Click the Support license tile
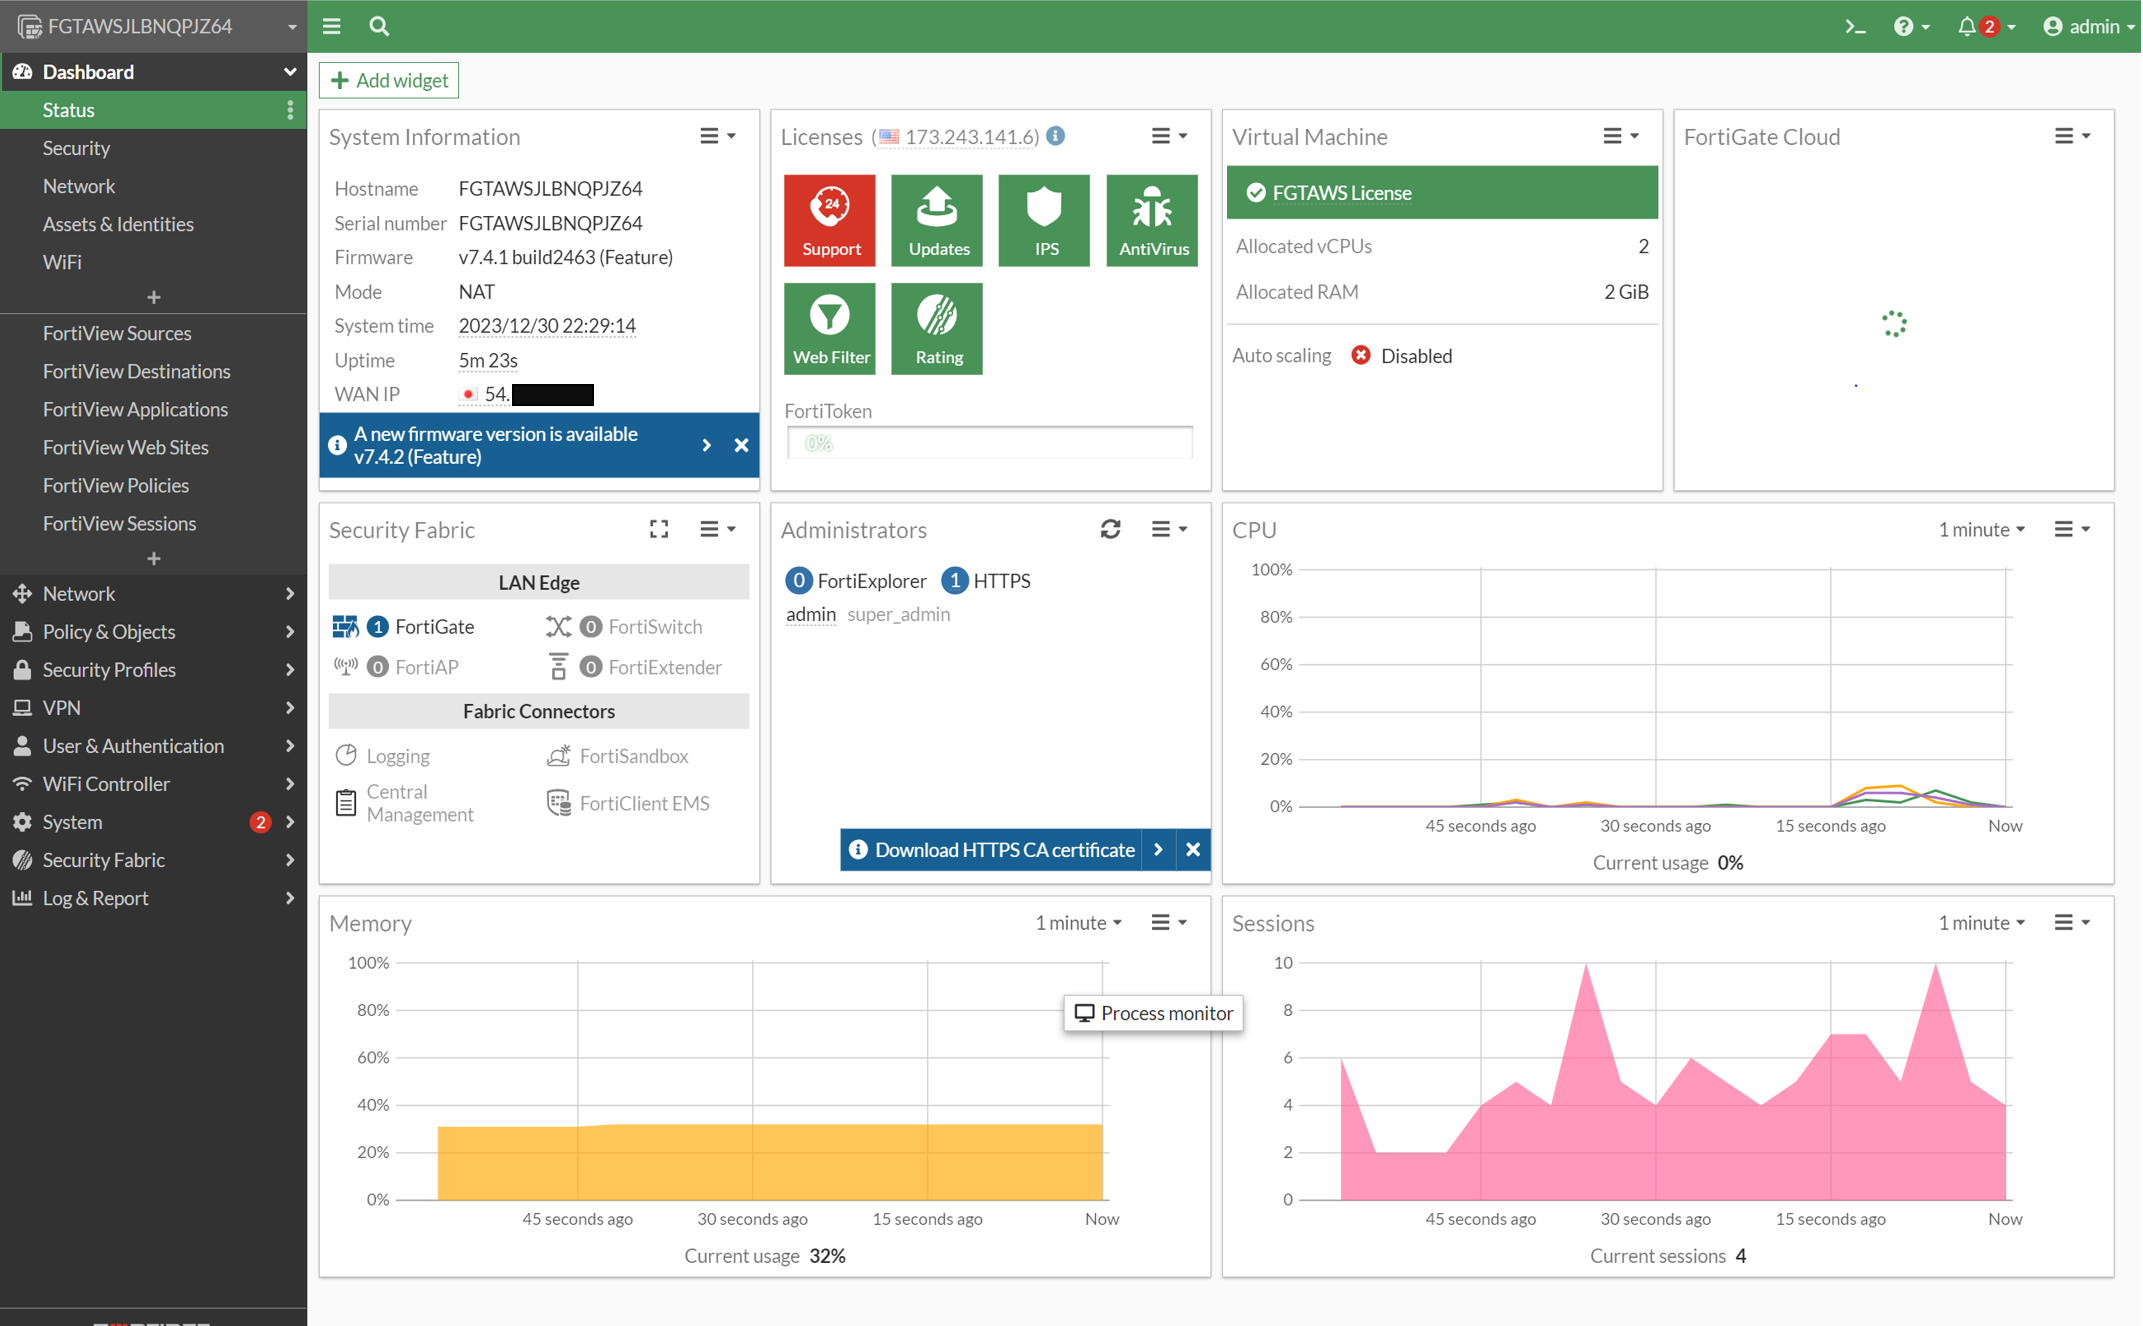This screenshot has width=2143, height=1326. point(829,220)
